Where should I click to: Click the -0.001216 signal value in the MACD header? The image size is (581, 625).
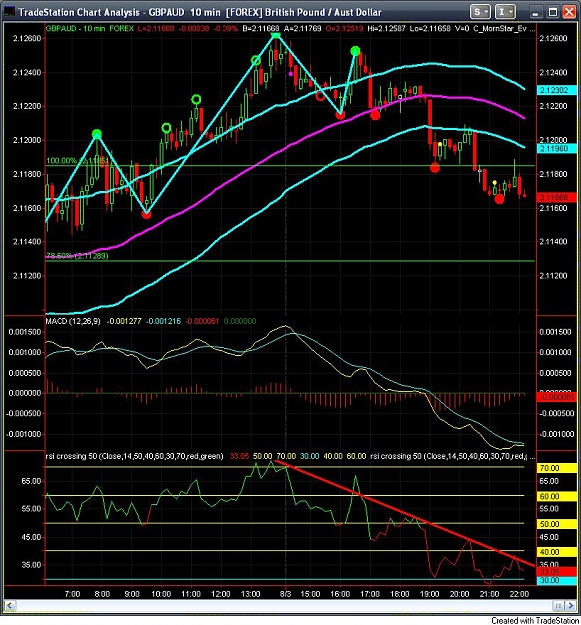[163, 321]
